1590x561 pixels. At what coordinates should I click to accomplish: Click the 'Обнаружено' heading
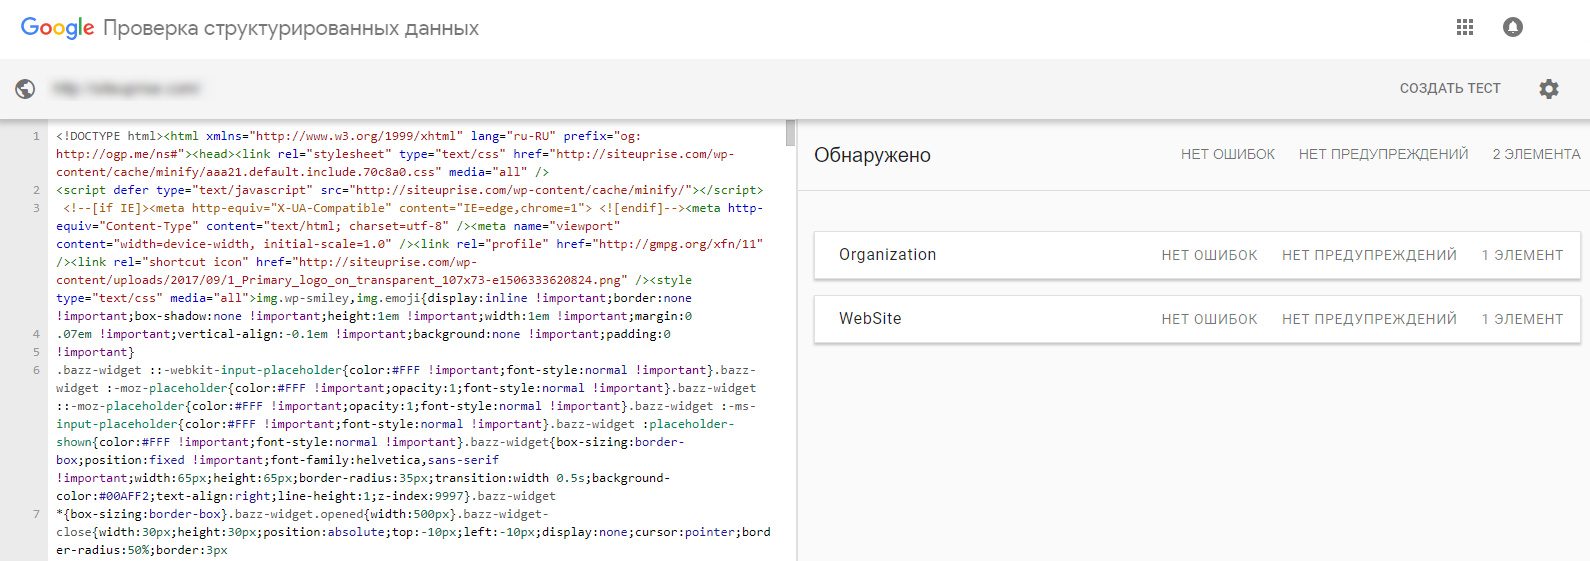[872, 155]
